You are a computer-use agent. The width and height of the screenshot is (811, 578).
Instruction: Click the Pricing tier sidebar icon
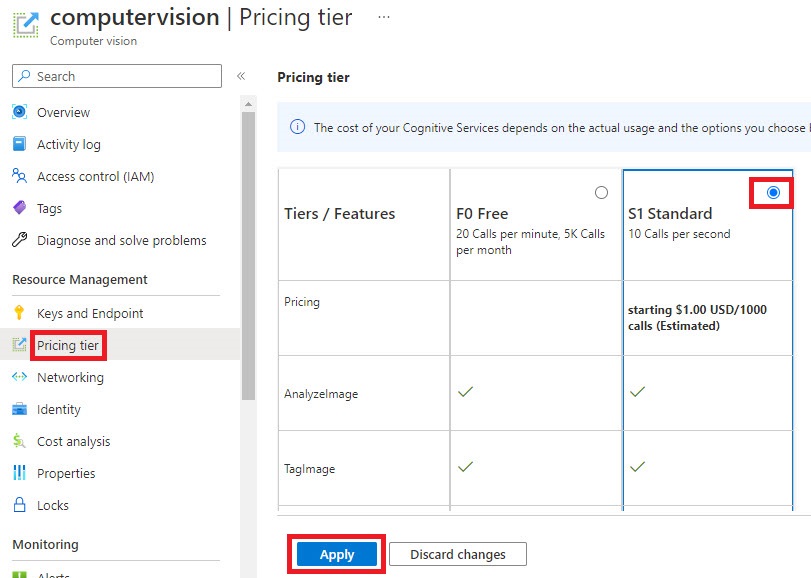[x=20, y=344]
